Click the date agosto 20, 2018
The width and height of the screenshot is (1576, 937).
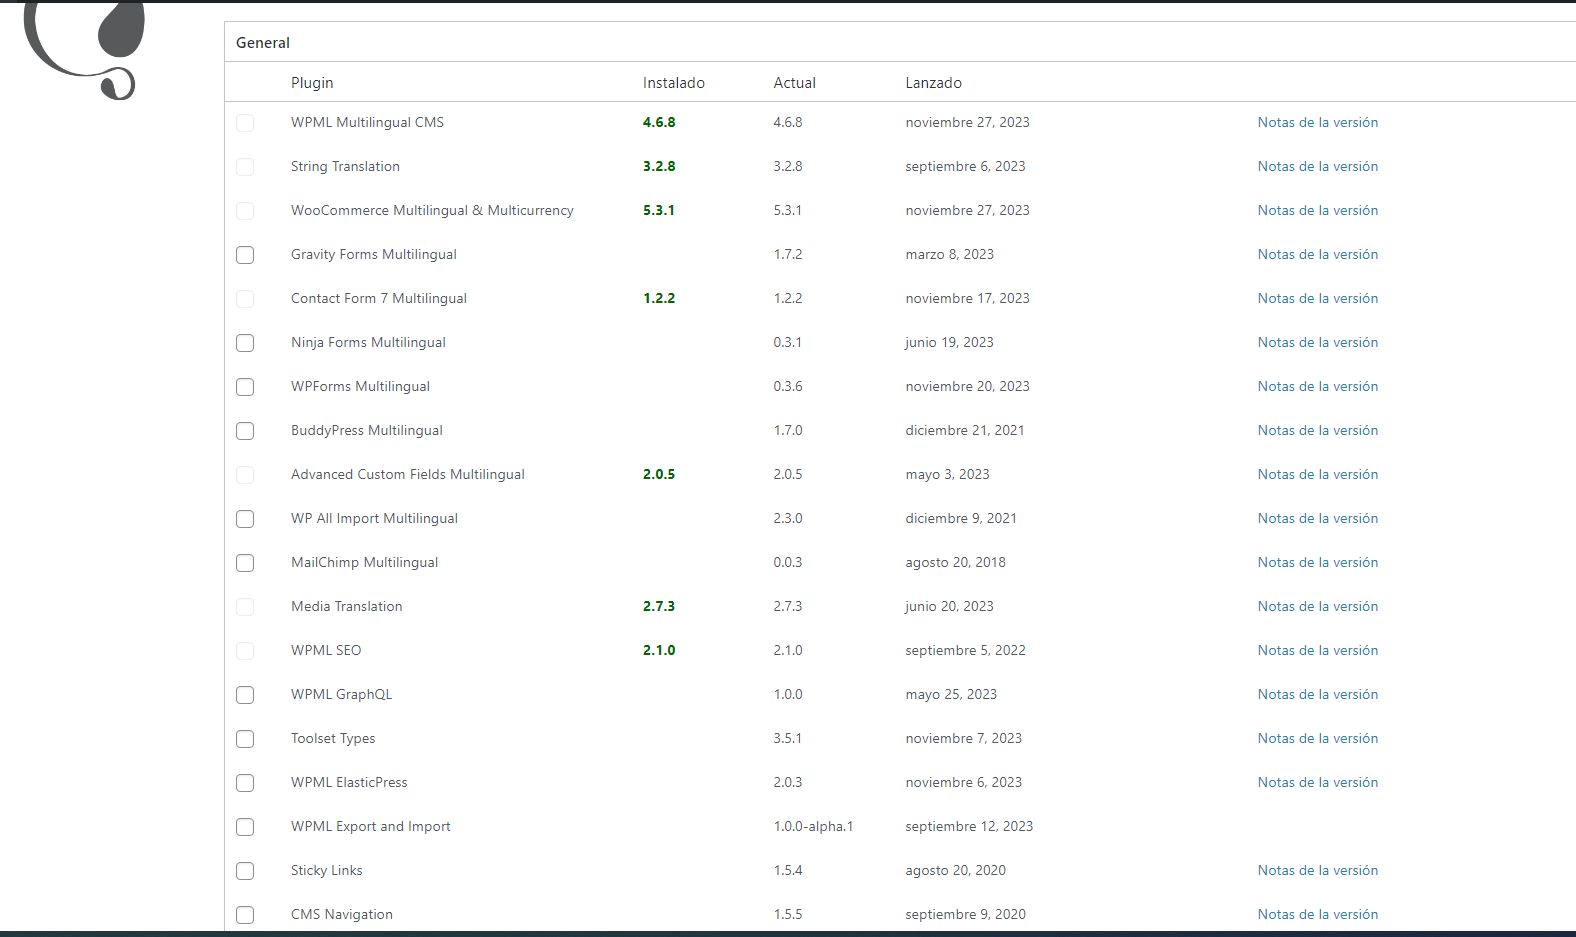956,562
